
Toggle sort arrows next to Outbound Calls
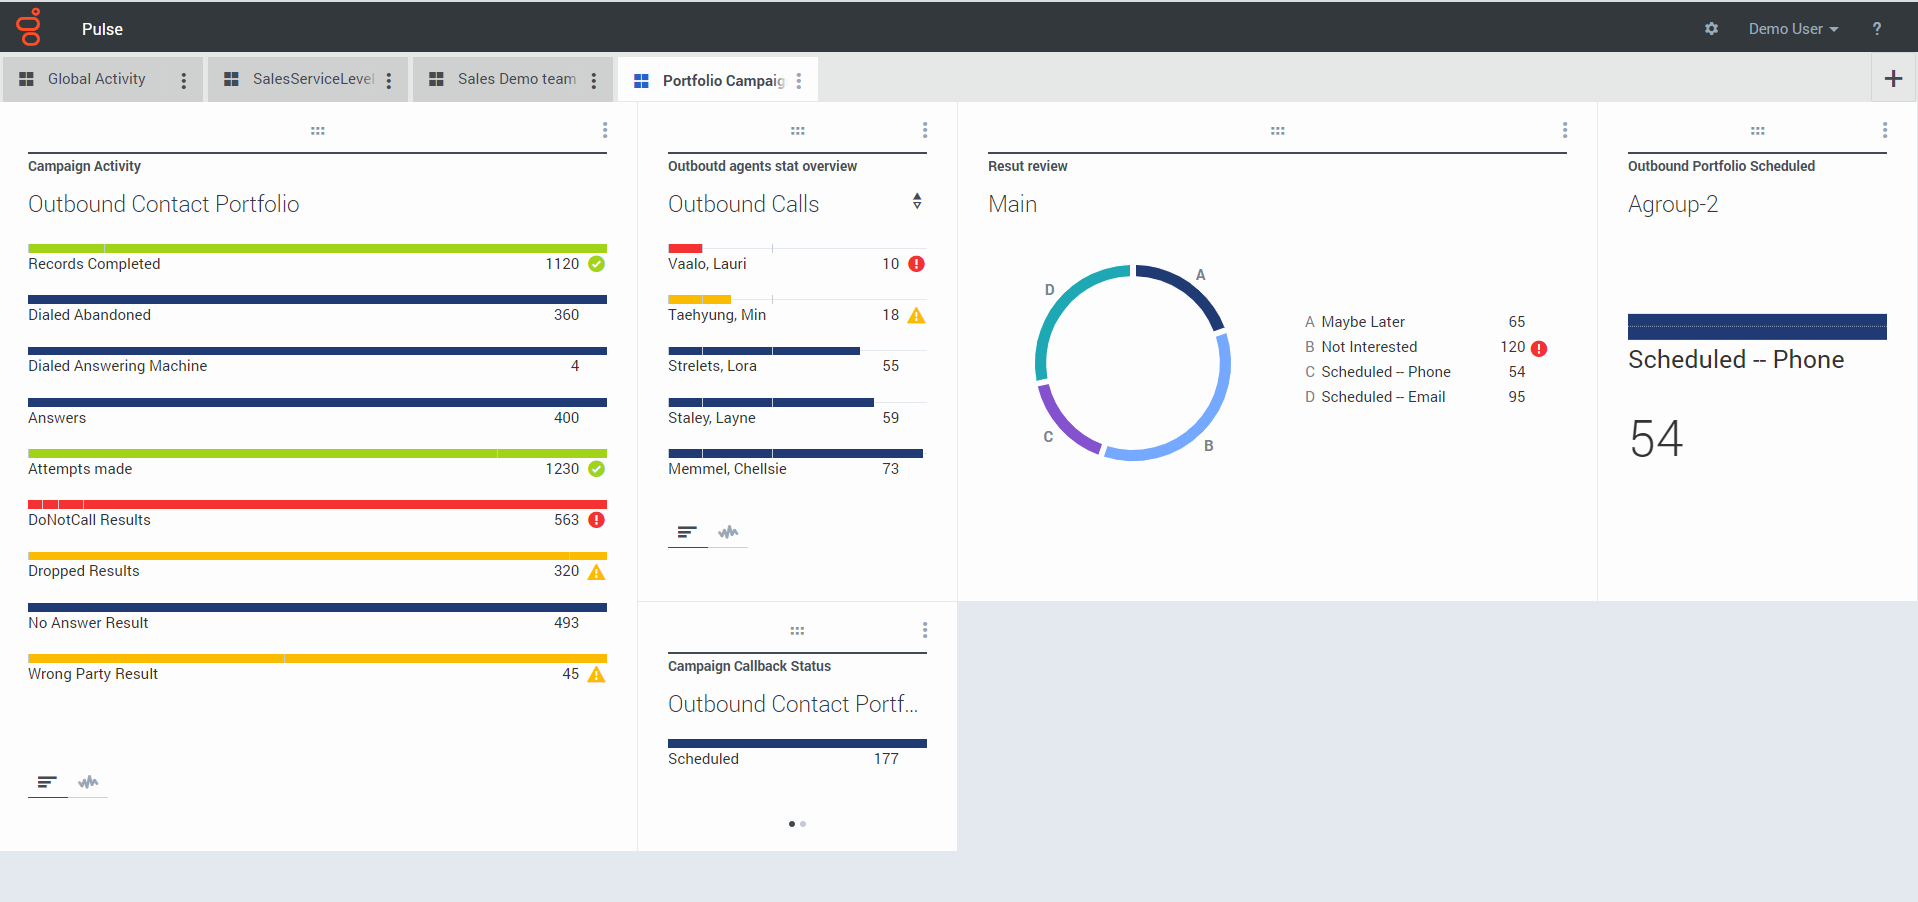pyautogui.click(x=917, y=202)
